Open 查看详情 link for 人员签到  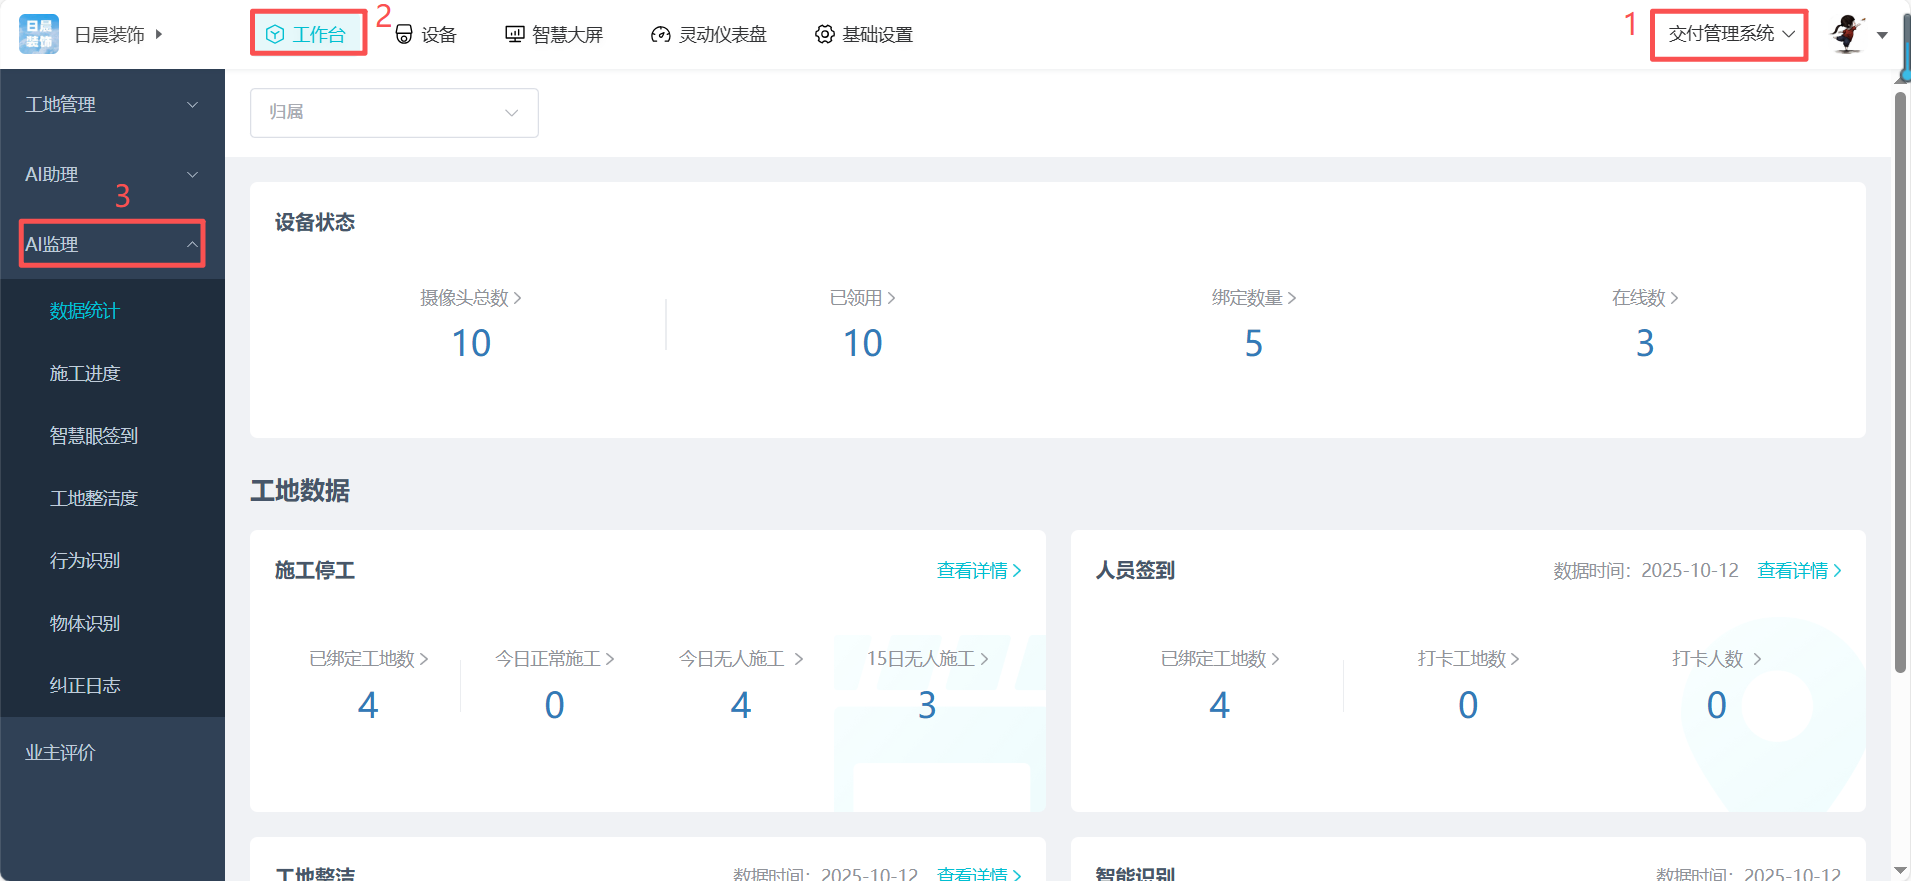point(1799,571)
